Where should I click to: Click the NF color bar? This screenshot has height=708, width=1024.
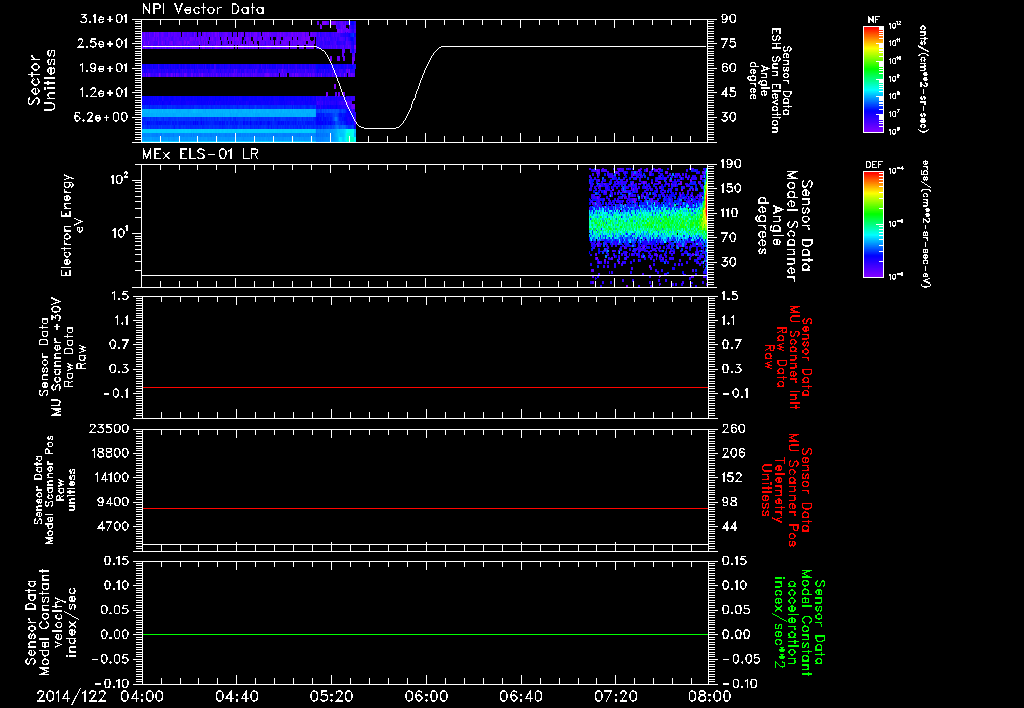coord(874,79)
